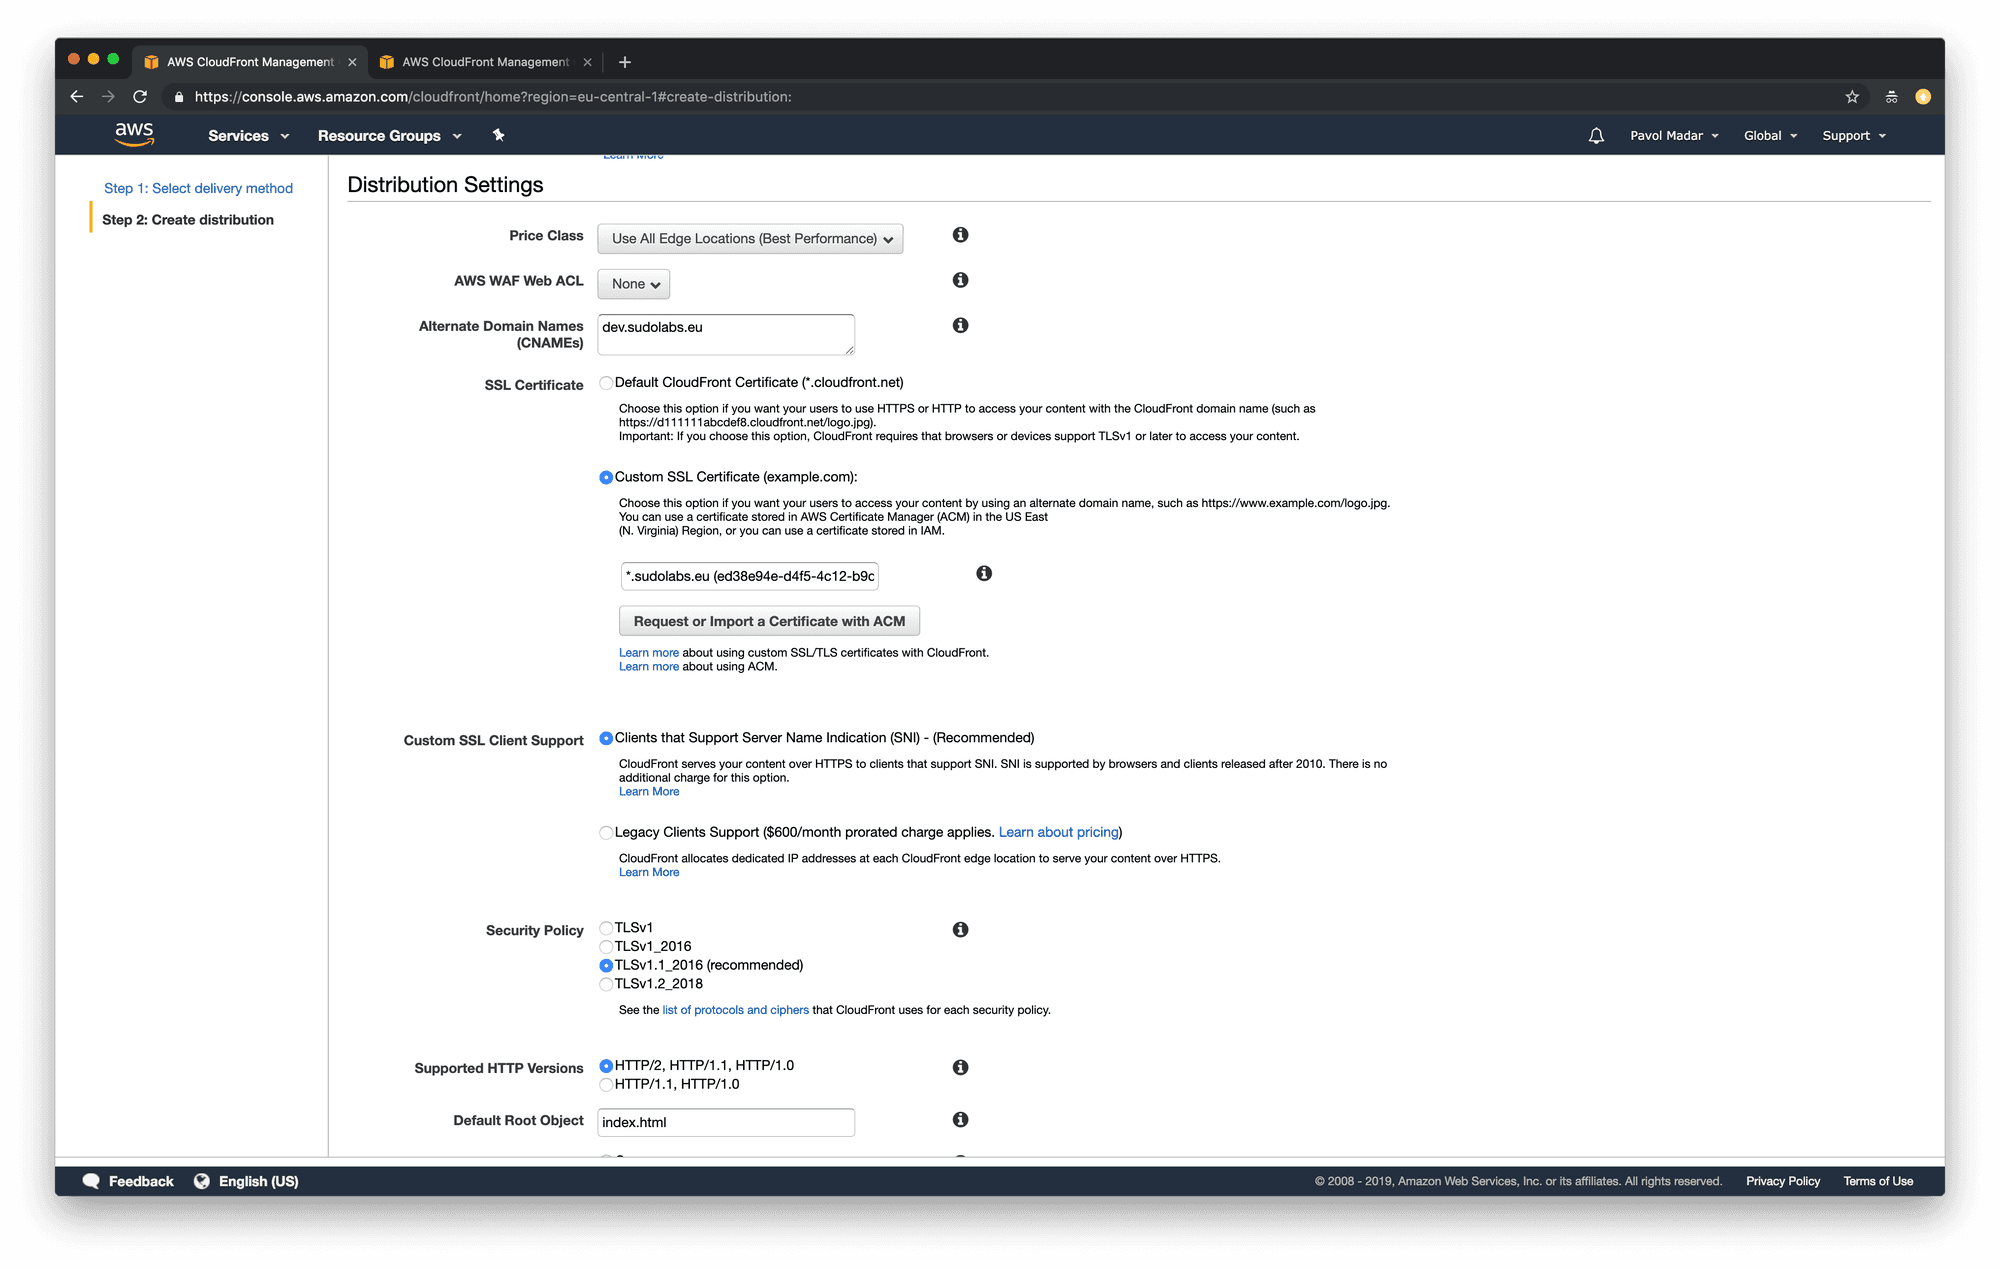Open the notifications bell
Viewport: 2000px width, 1269px height.
click(x=1596, y=136)
